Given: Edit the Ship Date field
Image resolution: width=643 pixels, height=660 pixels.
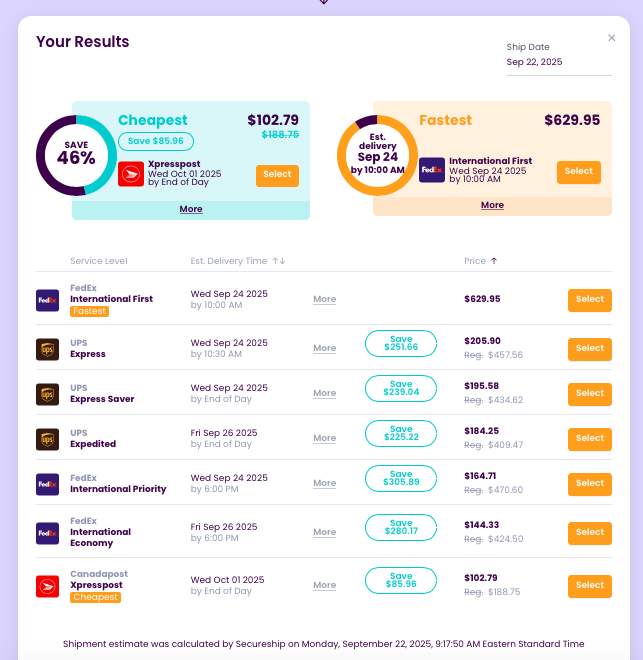Looking at the screenshot, I should click(558, 62).
